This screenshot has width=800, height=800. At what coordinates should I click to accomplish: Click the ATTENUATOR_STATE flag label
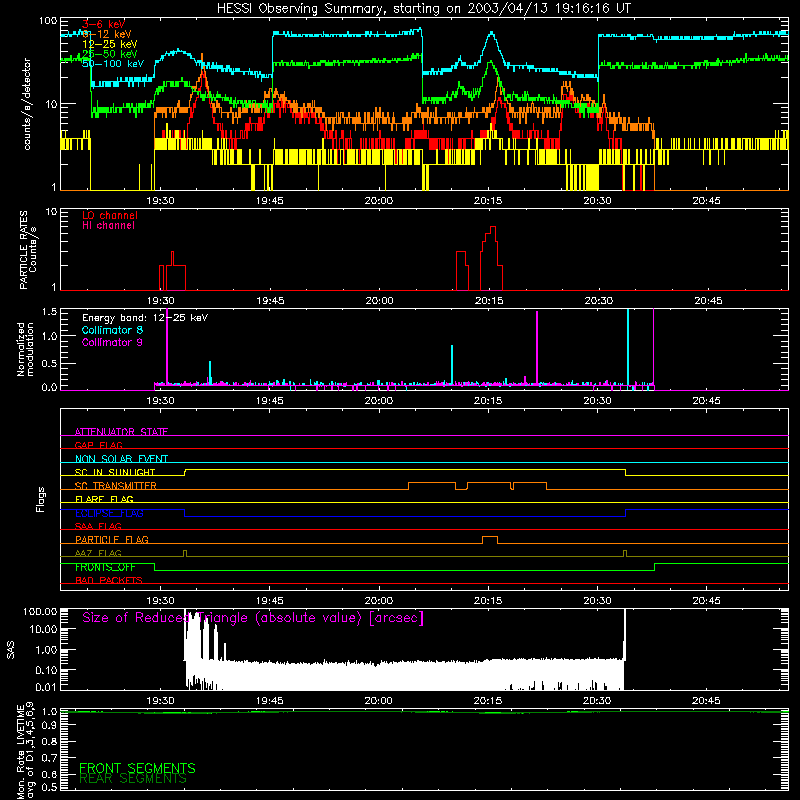121,432
